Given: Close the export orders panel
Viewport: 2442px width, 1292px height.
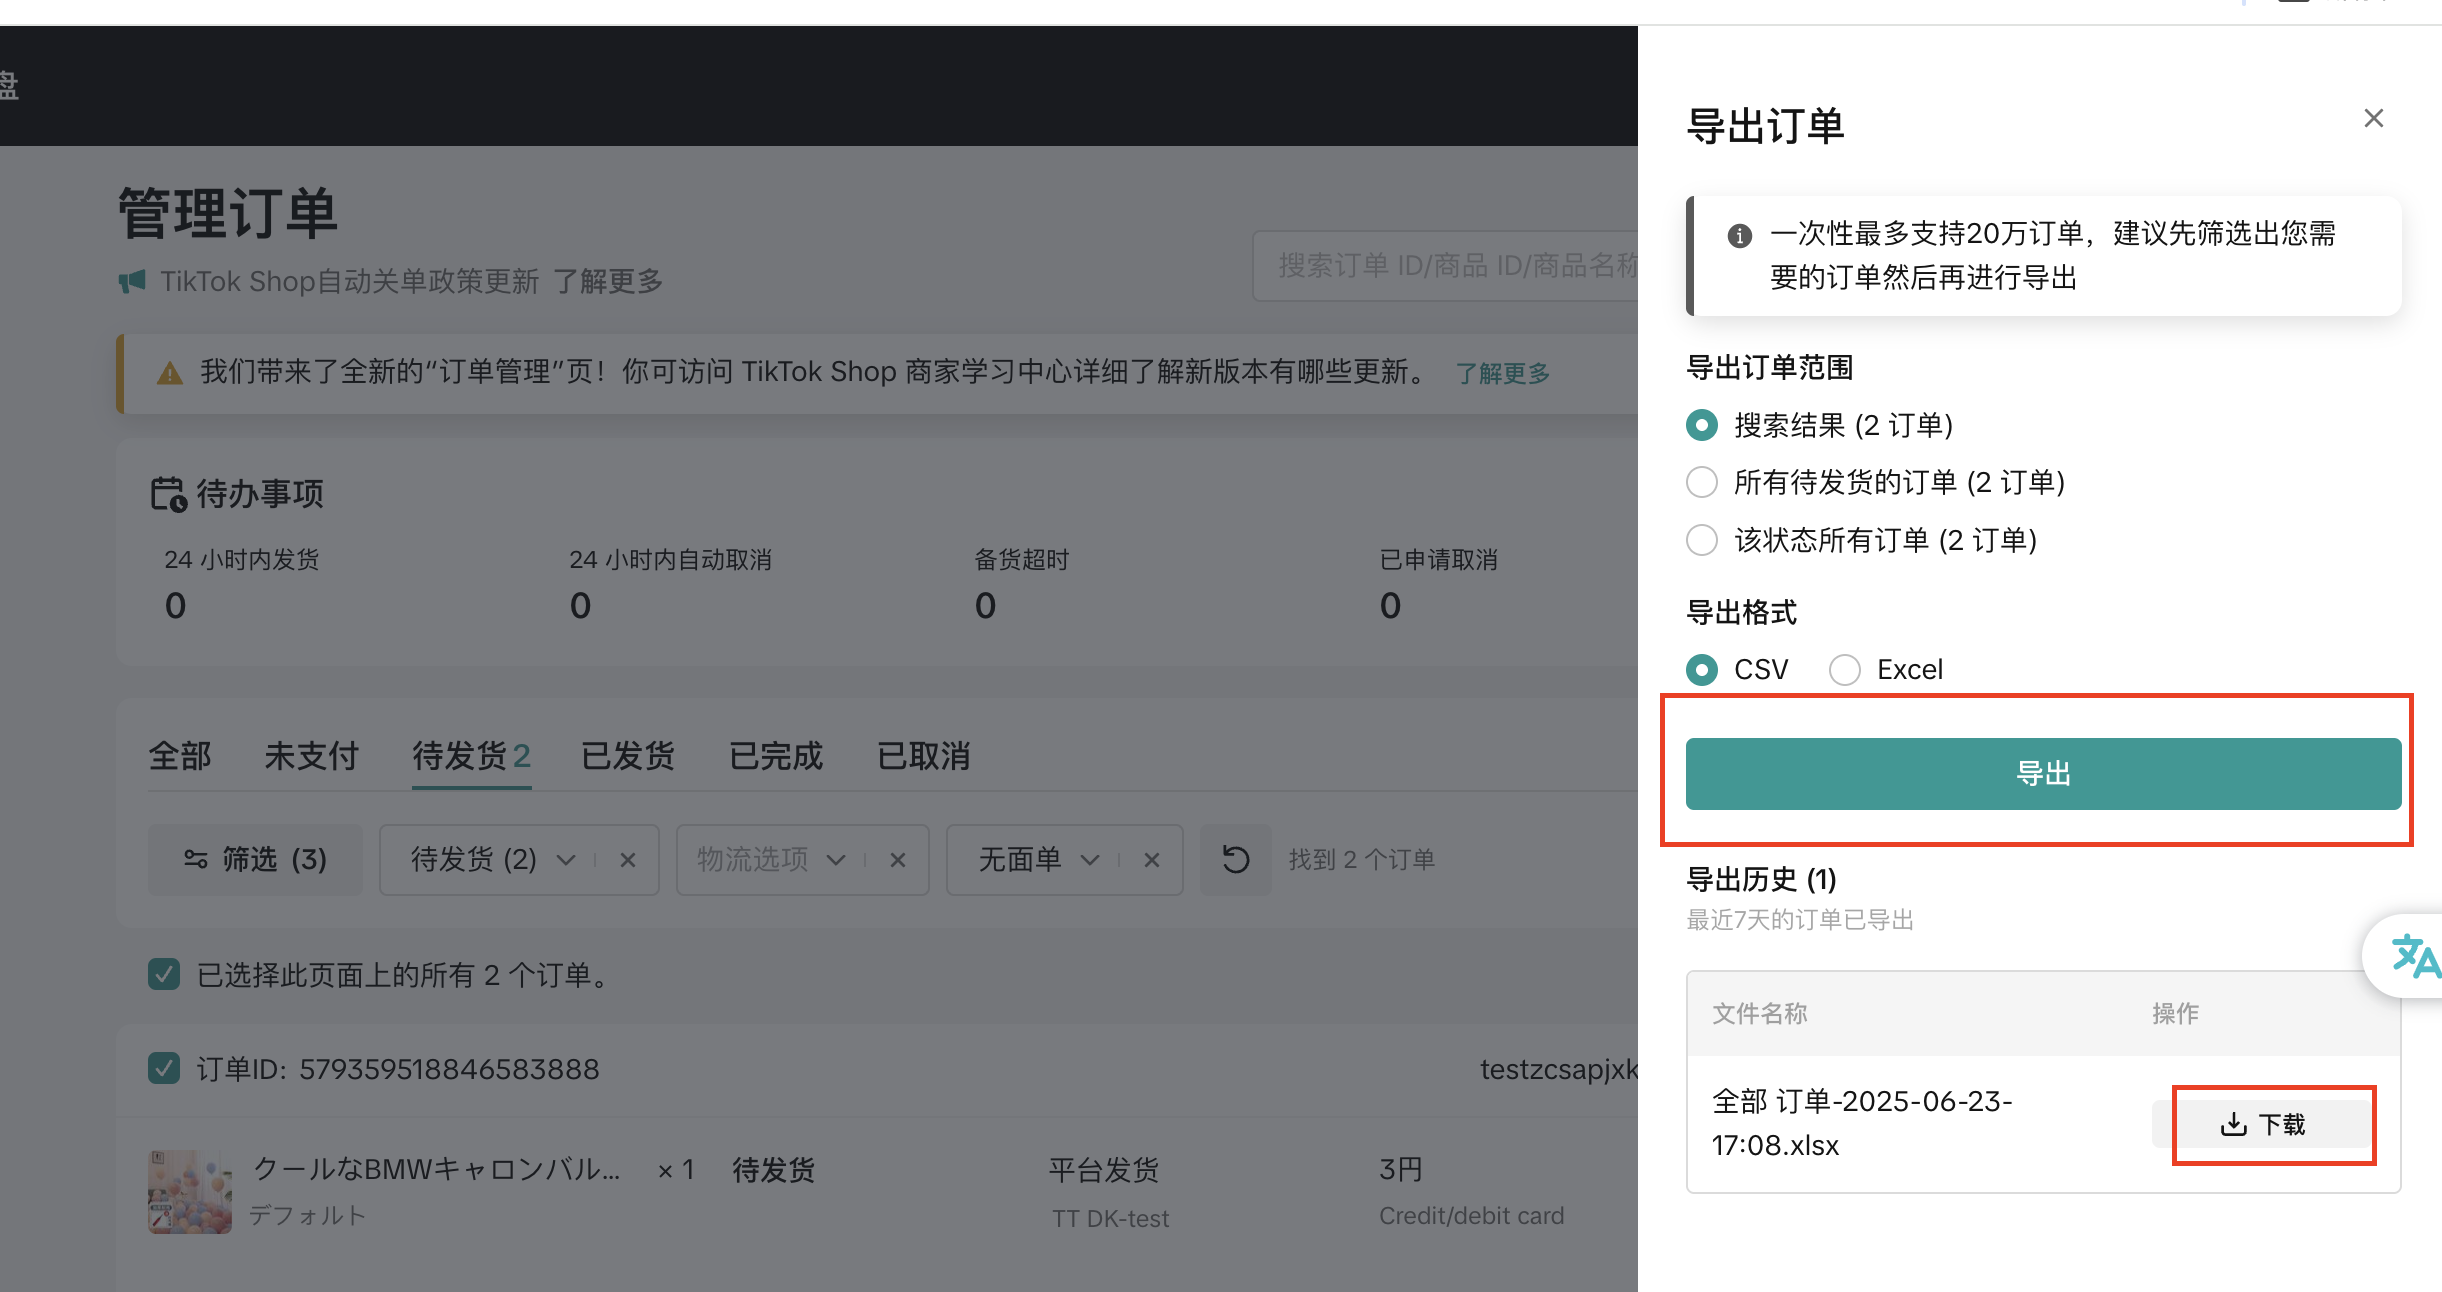Looking at the screenshot, I should point(2373,119).
